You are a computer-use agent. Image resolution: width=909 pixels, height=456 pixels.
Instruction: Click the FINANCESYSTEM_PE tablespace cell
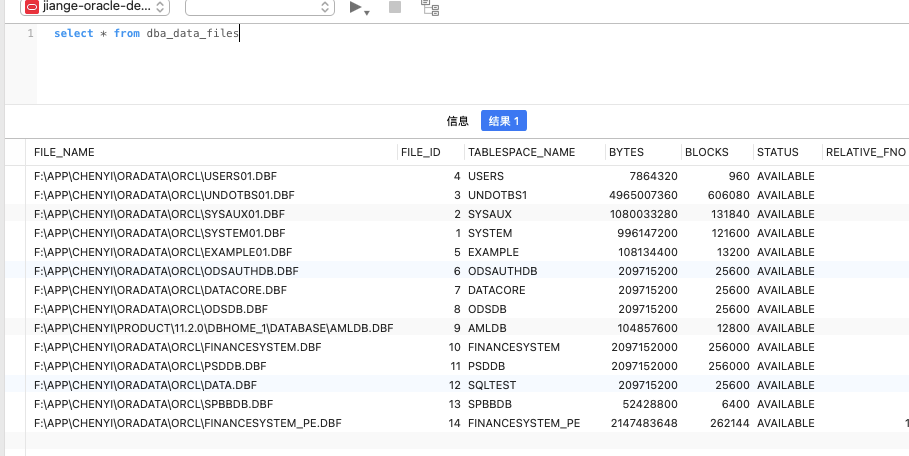523,423
